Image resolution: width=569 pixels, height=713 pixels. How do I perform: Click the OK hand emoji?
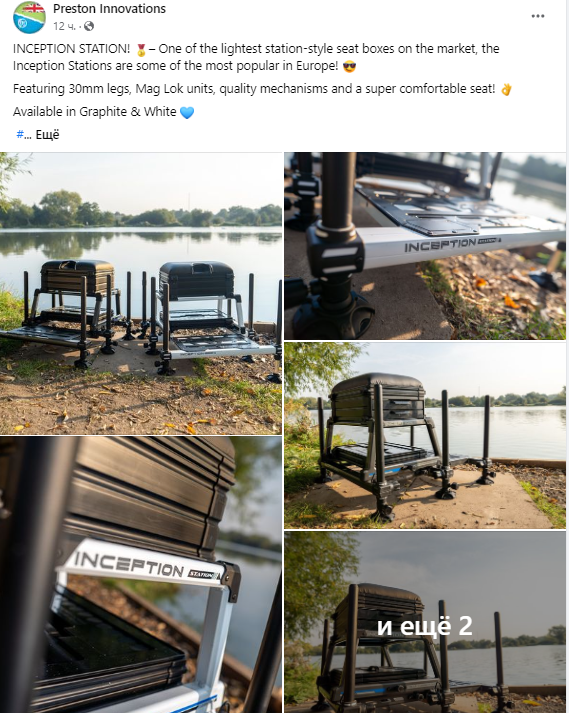[x=506, y=90]
